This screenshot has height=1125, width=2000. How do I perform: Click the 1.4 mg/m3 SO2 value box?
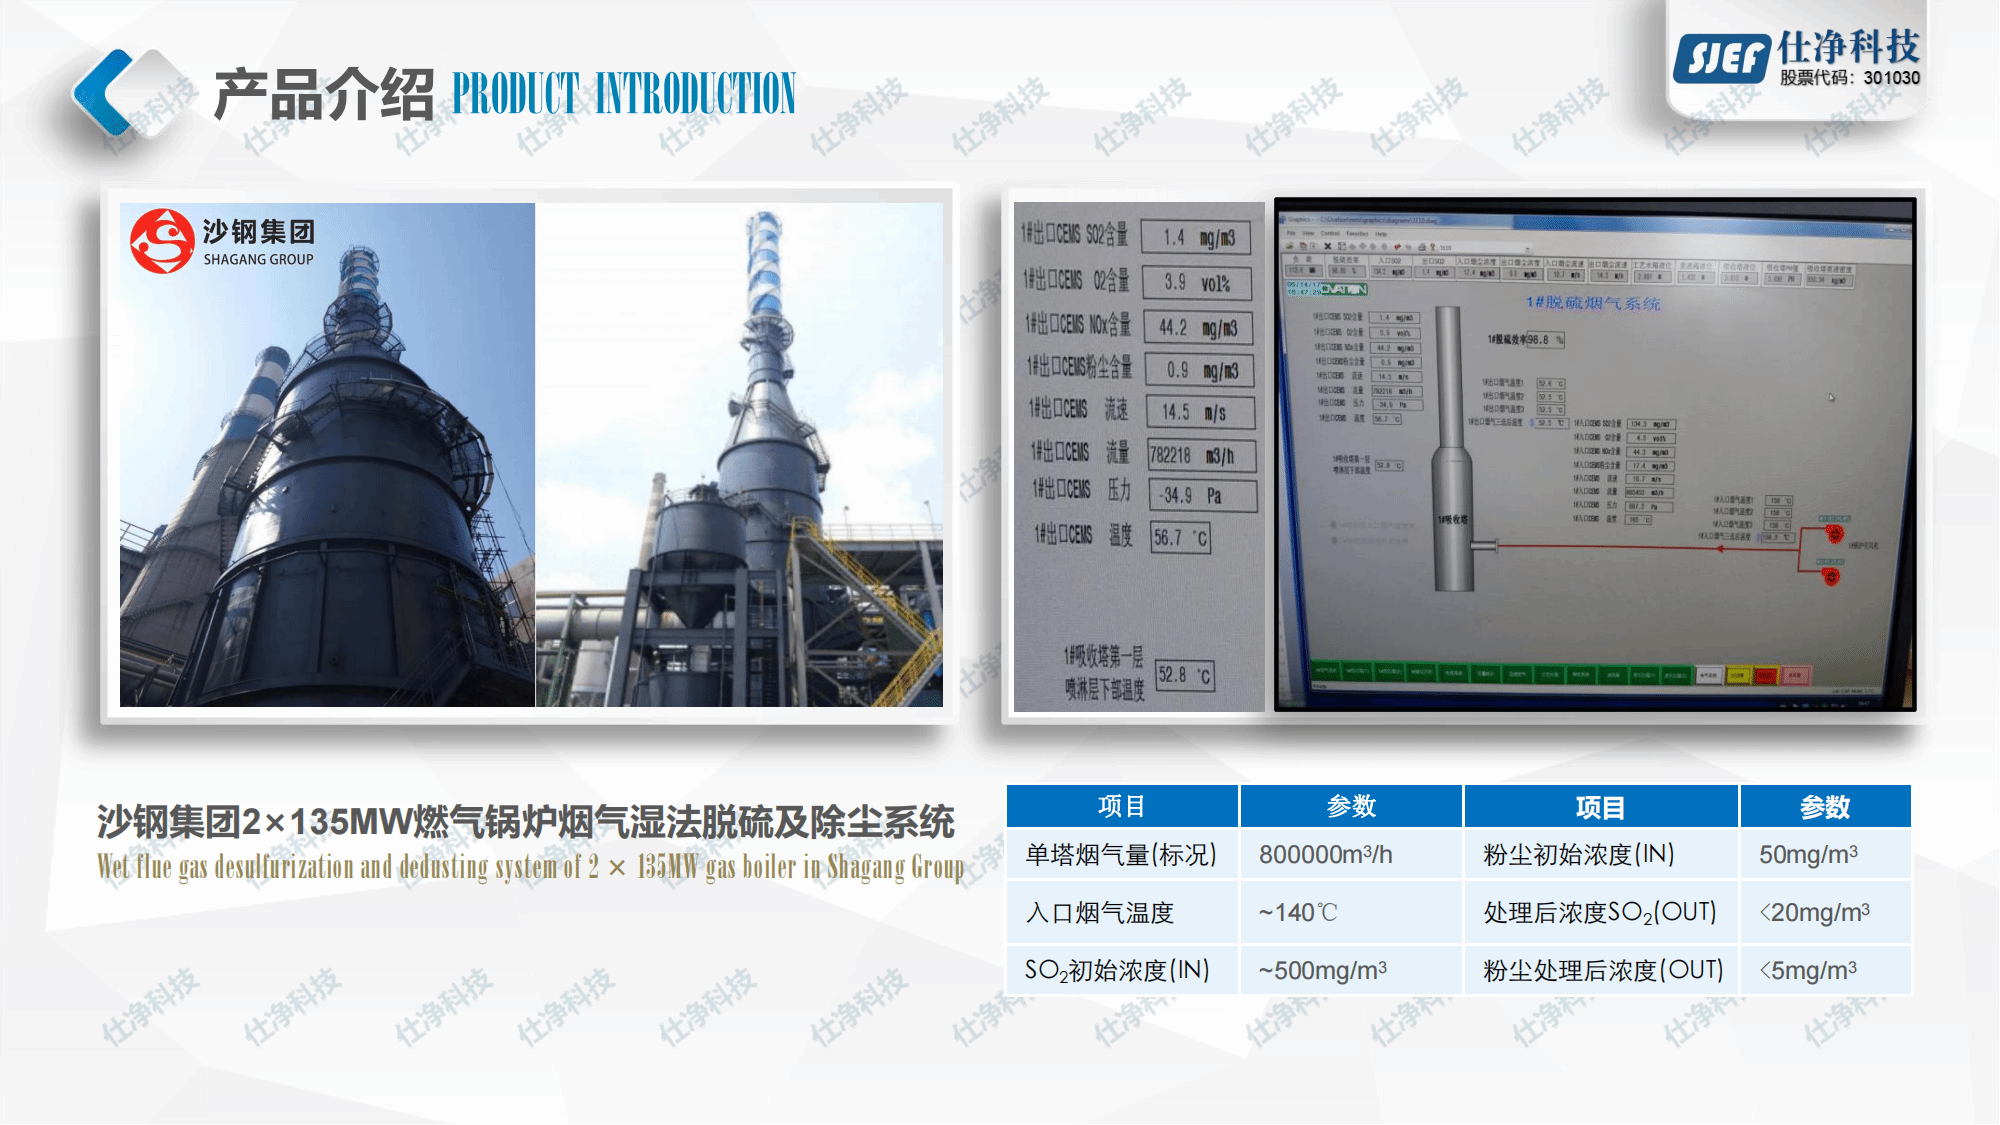click(x=1196, y=238)
